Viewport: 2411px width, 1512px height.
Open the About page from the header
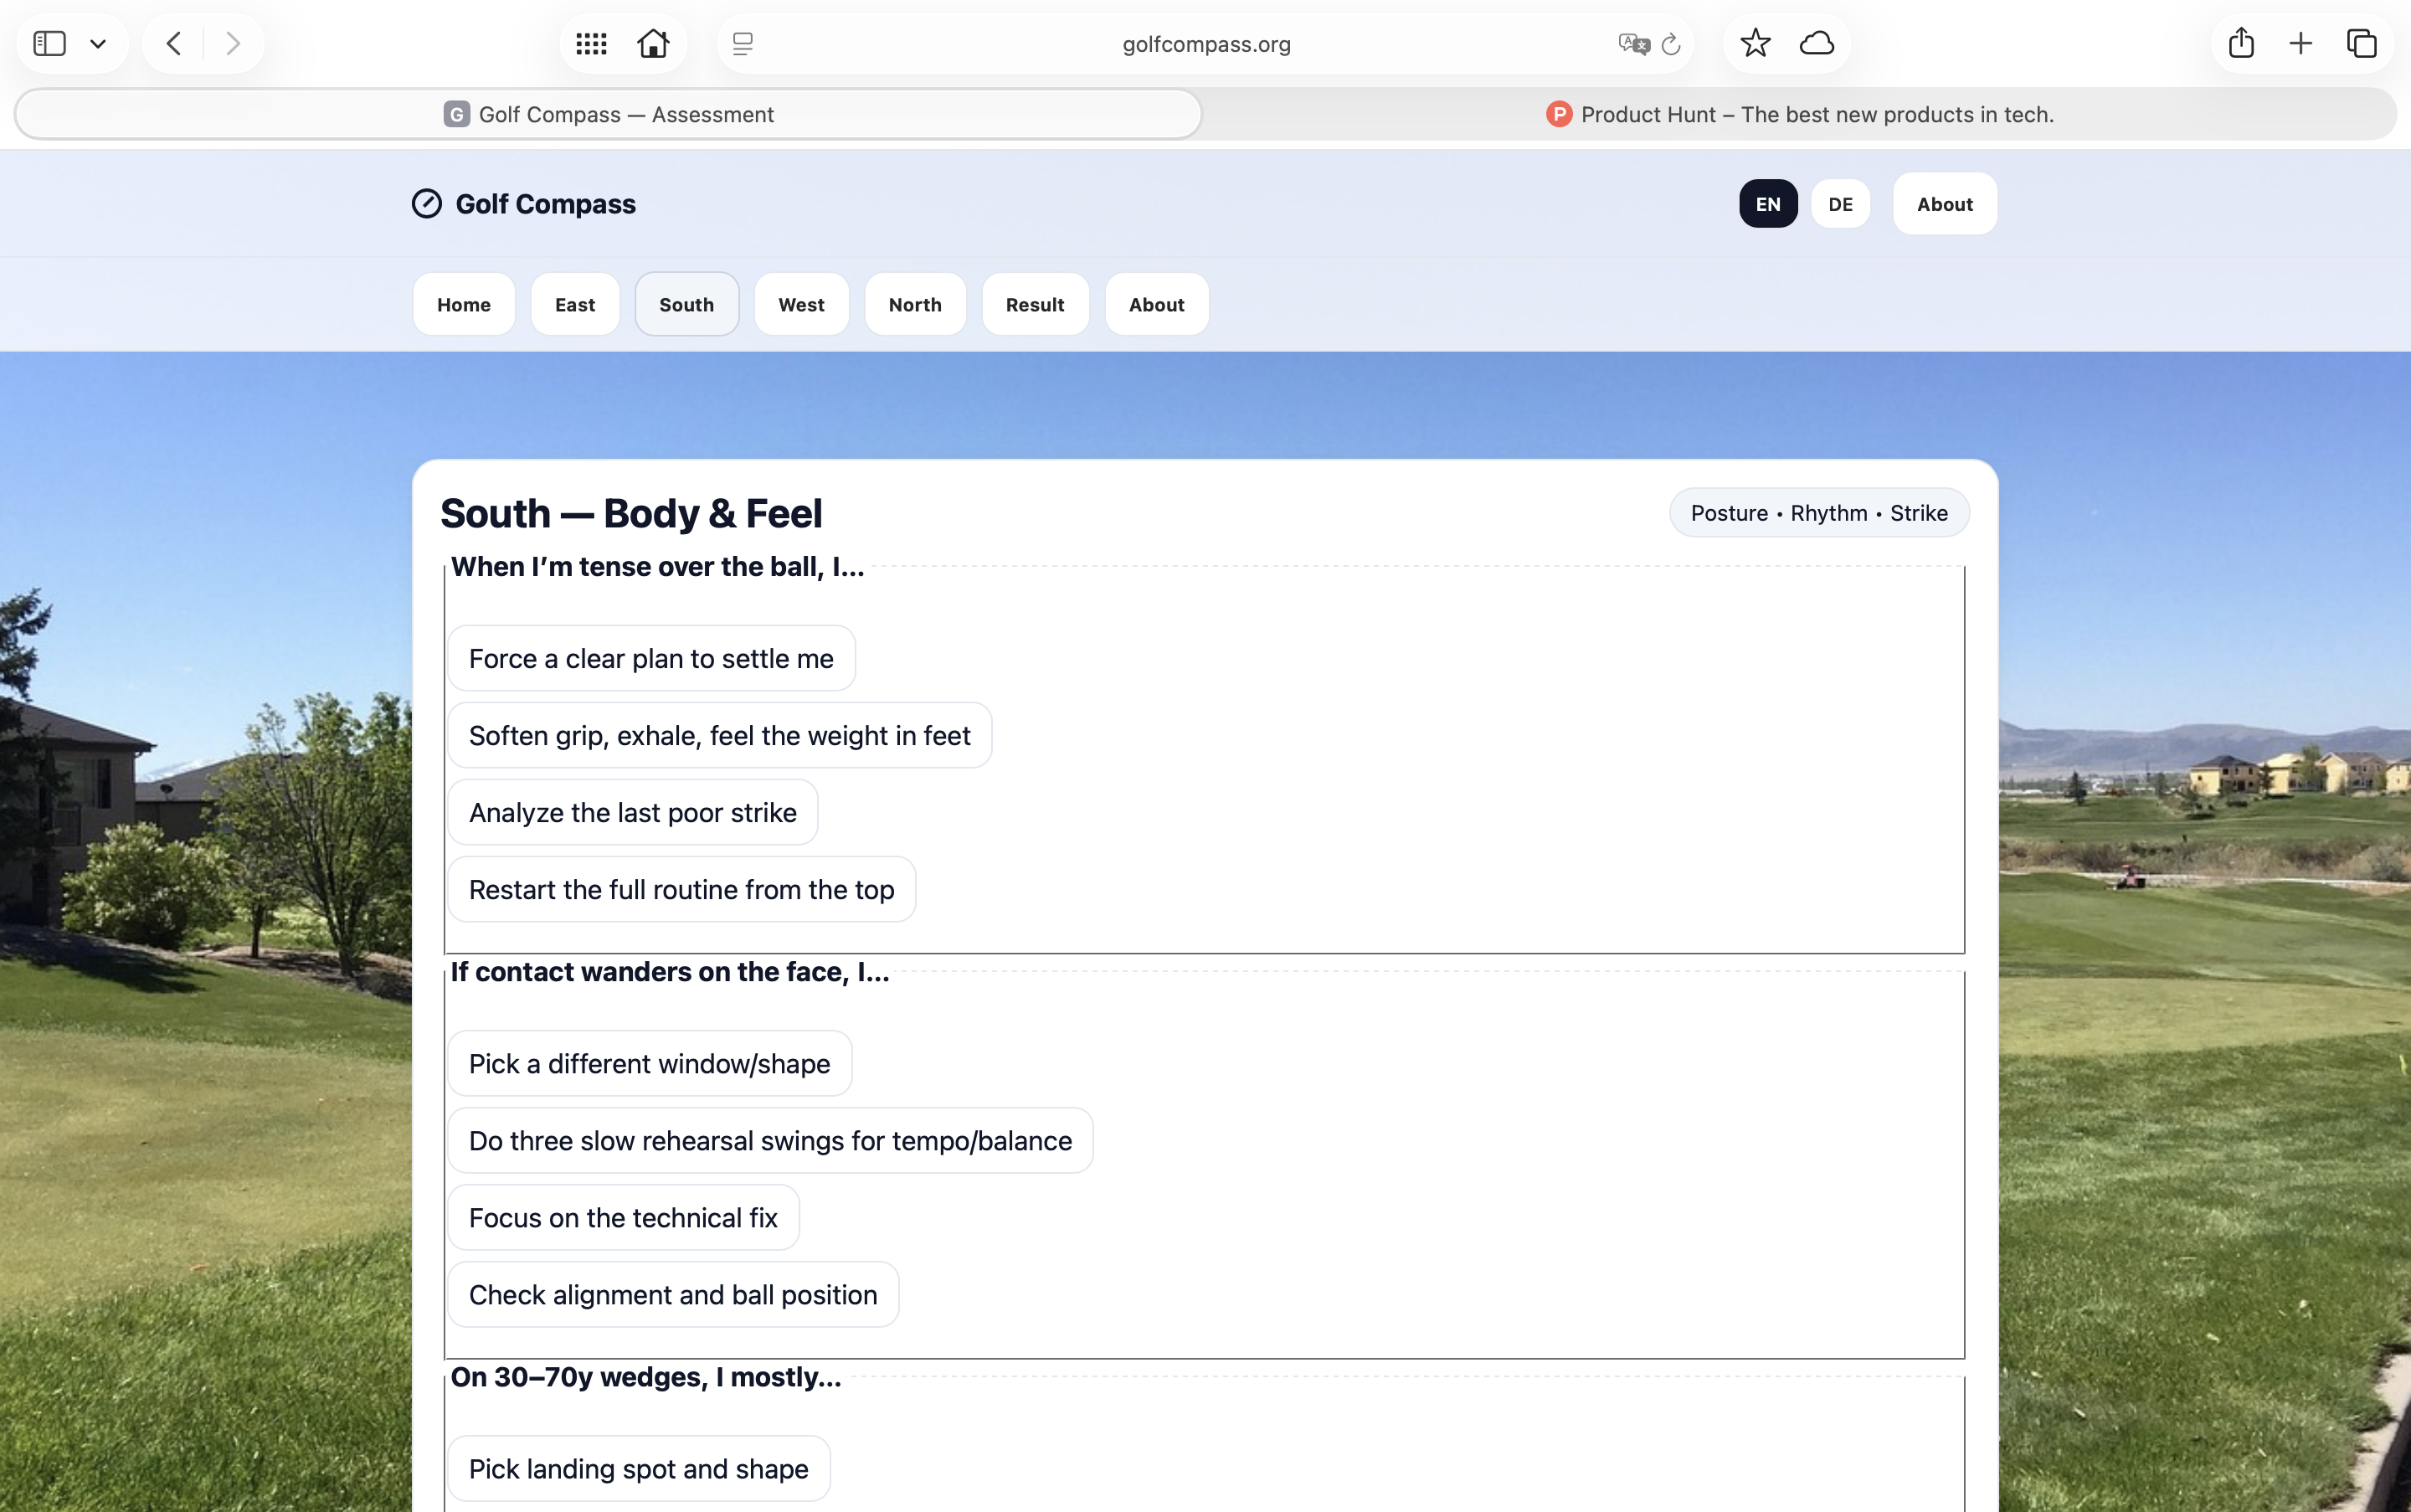[x=1943, y=203]
